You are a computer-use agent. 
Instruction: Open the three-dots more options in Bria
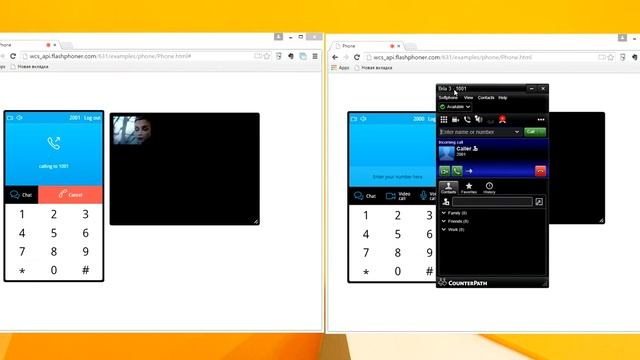point(541,120)
